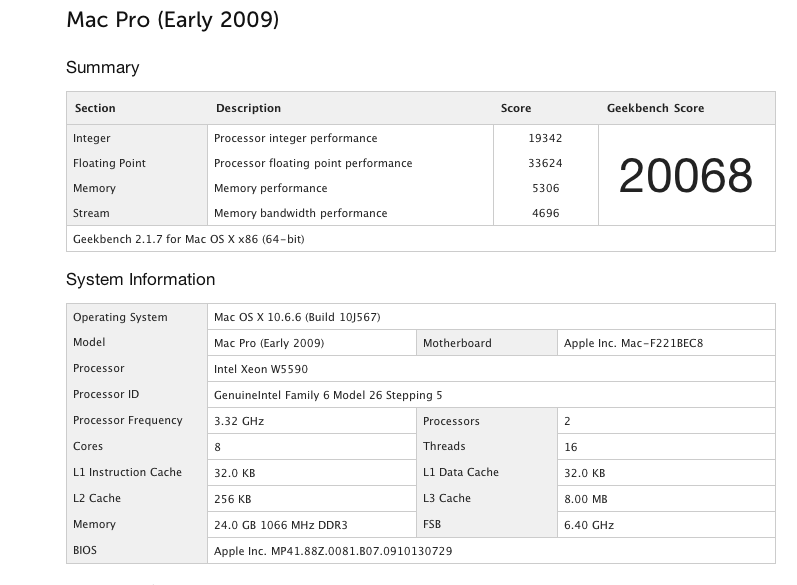Select the 'Summary' heading

pyautogui.click(x=103, y=67)
